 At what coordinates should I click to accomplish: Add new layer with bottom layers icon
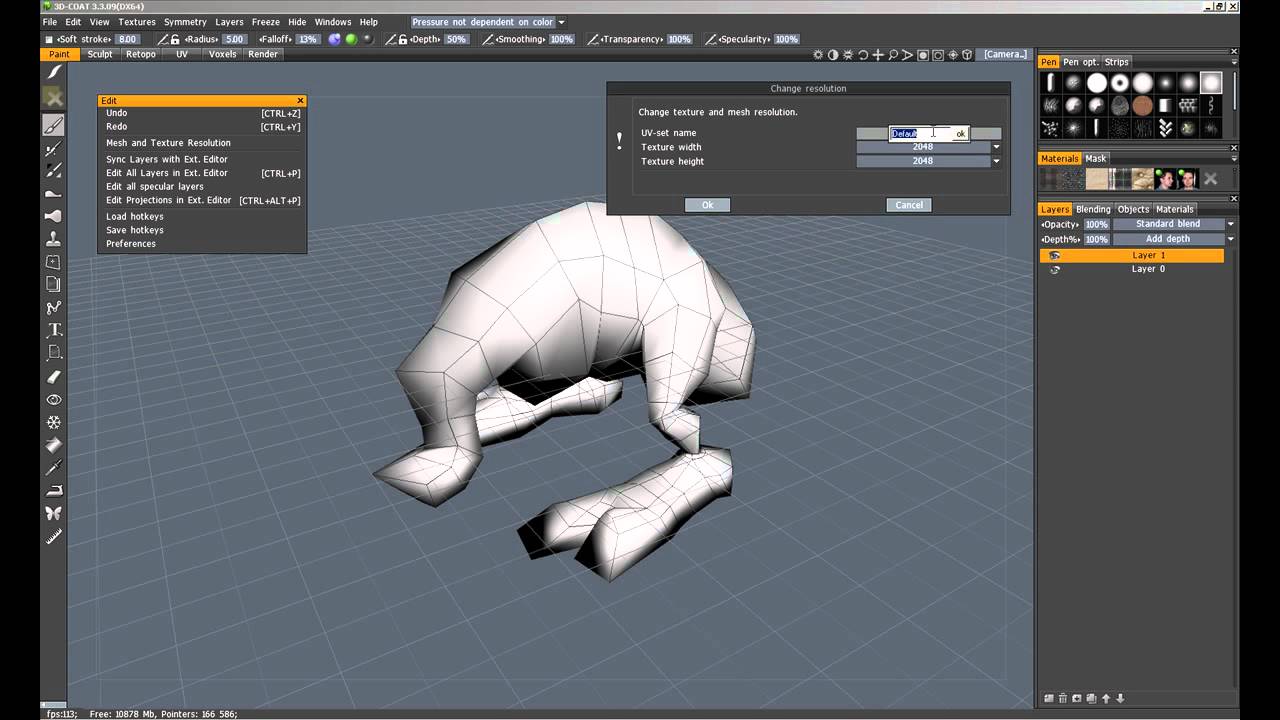[1049, 698]
